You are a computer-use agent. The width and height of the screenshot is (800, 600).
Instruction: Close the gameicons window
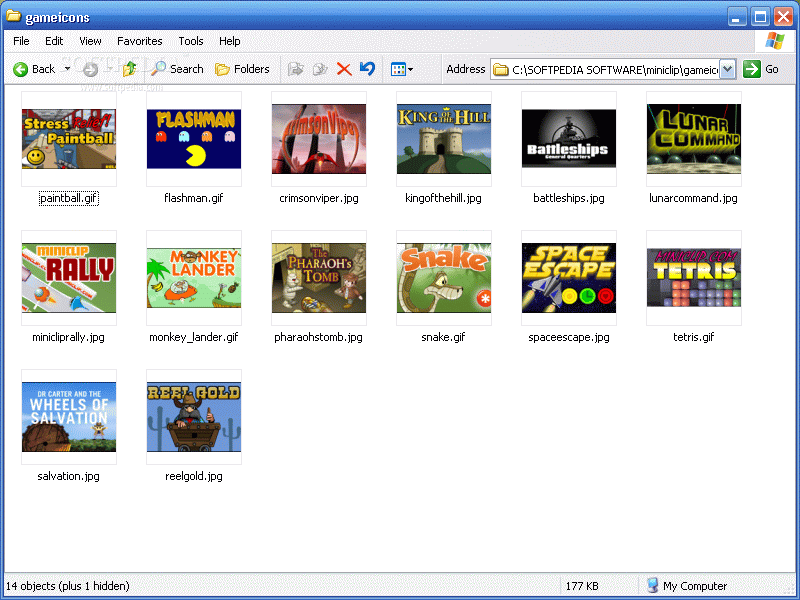click(x=783, y=17)
